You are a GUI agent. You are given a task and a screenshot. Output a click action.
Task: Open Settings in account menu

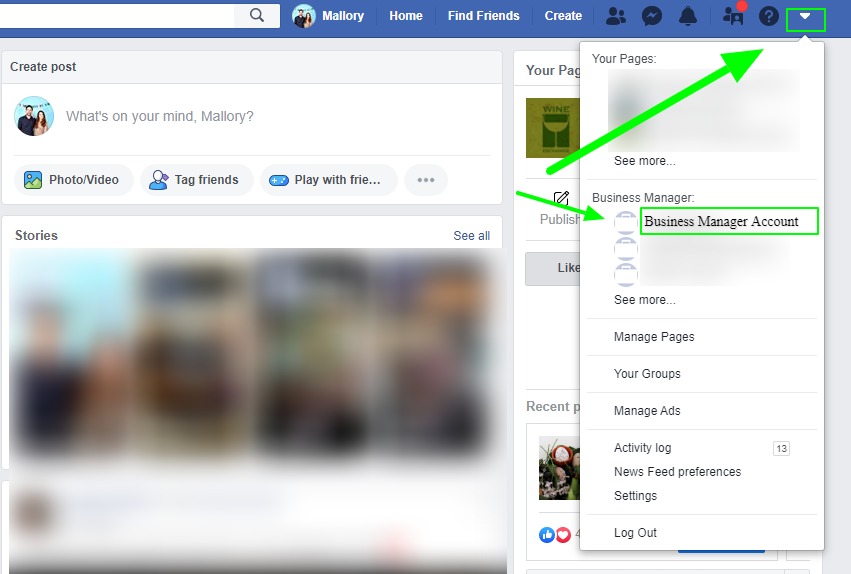tap(636, 495)
